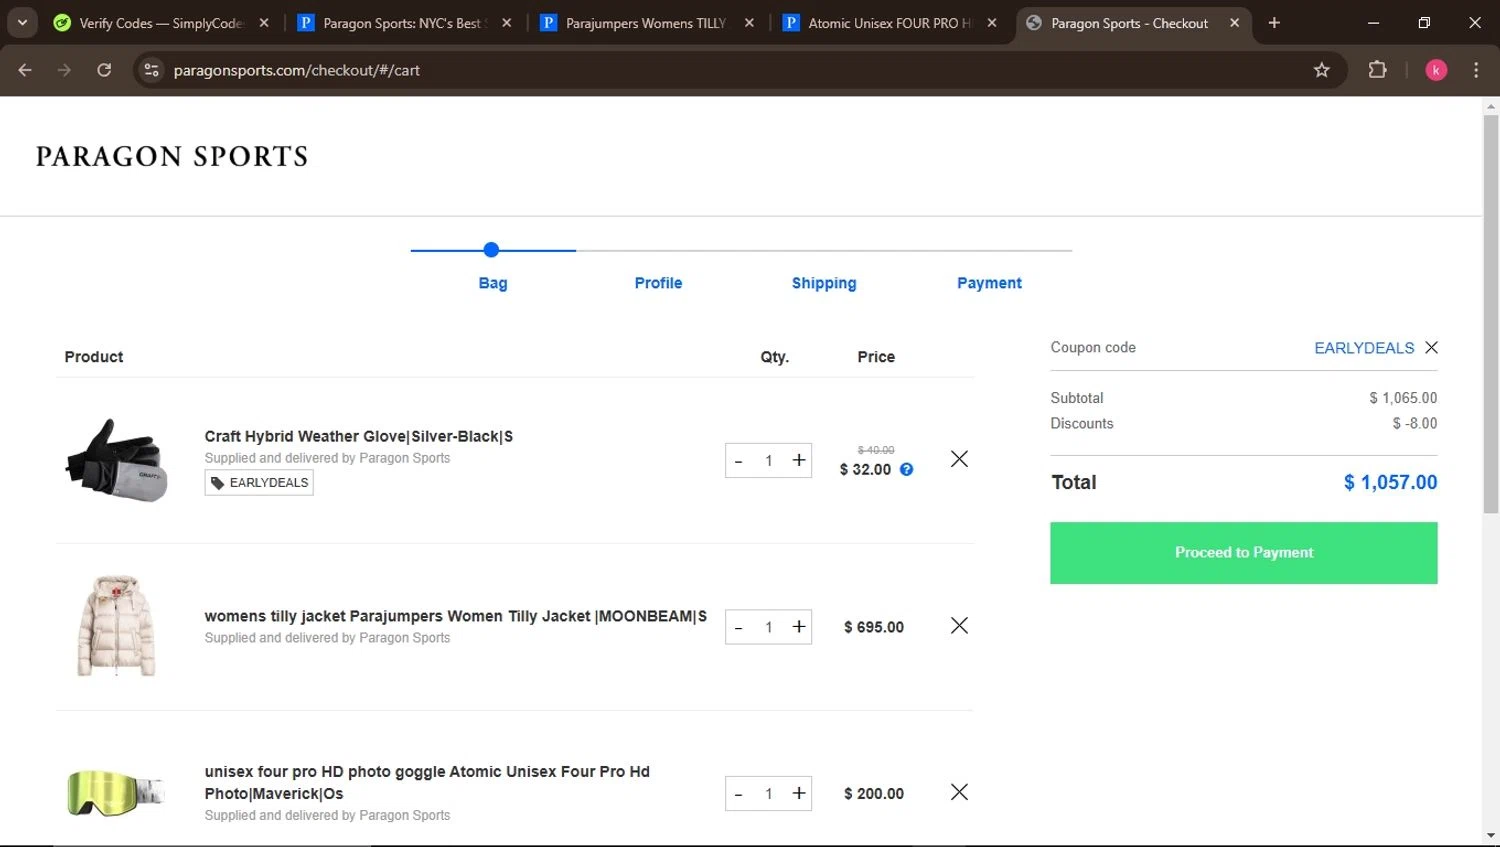This screenshot has width=1500, height=847.
Task: Open the Tilly Jacket product thumbnail
Action: click(x=116, y=626)
